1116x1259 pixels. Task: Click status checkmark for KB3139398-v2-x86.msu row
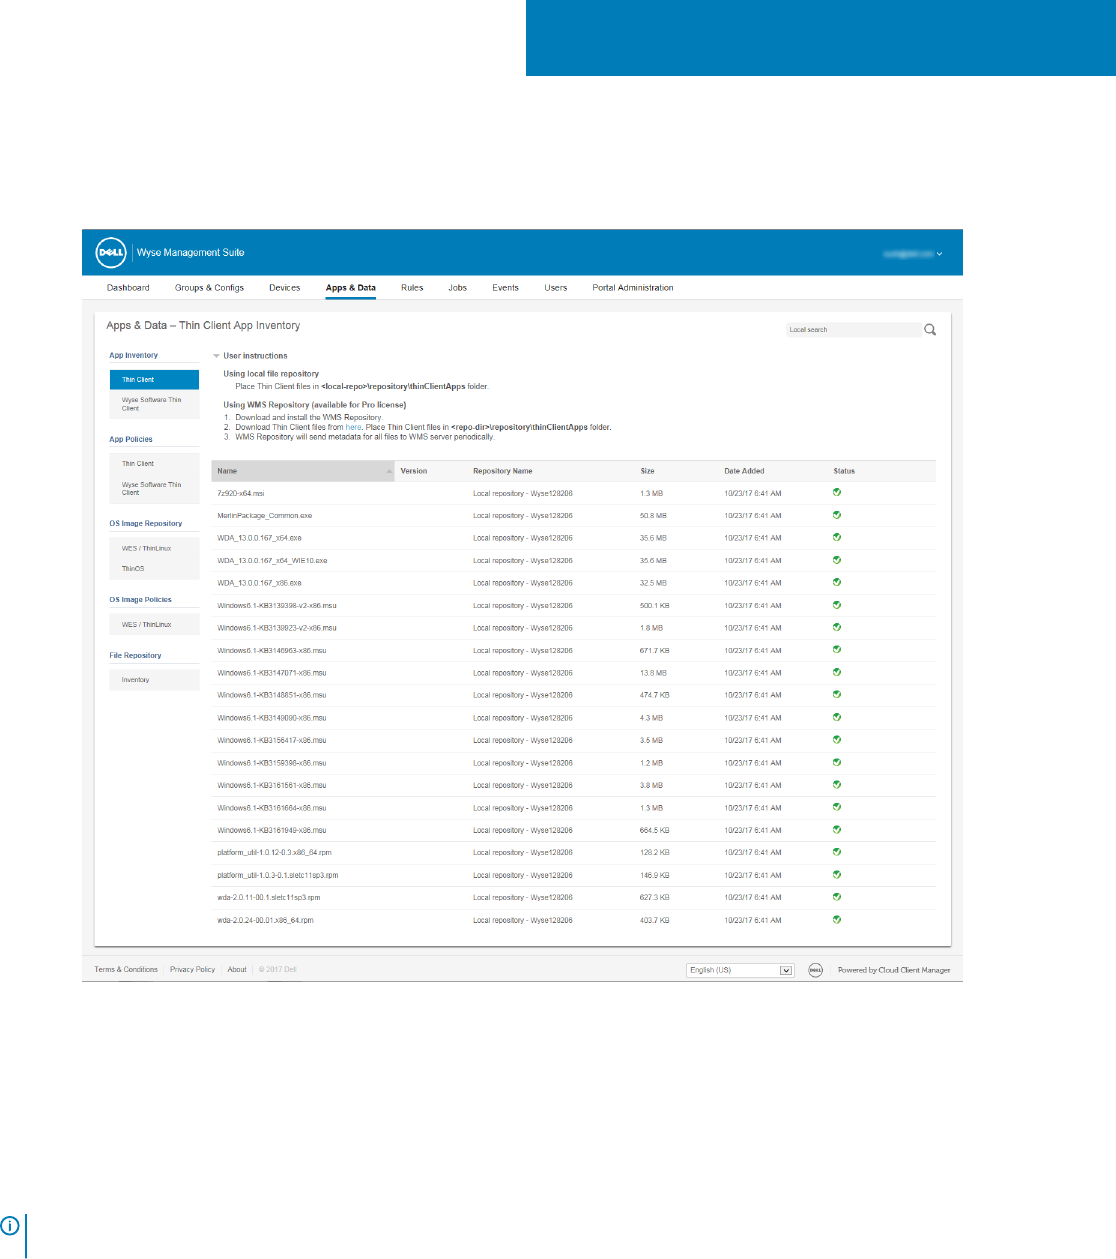coord(837,605)
